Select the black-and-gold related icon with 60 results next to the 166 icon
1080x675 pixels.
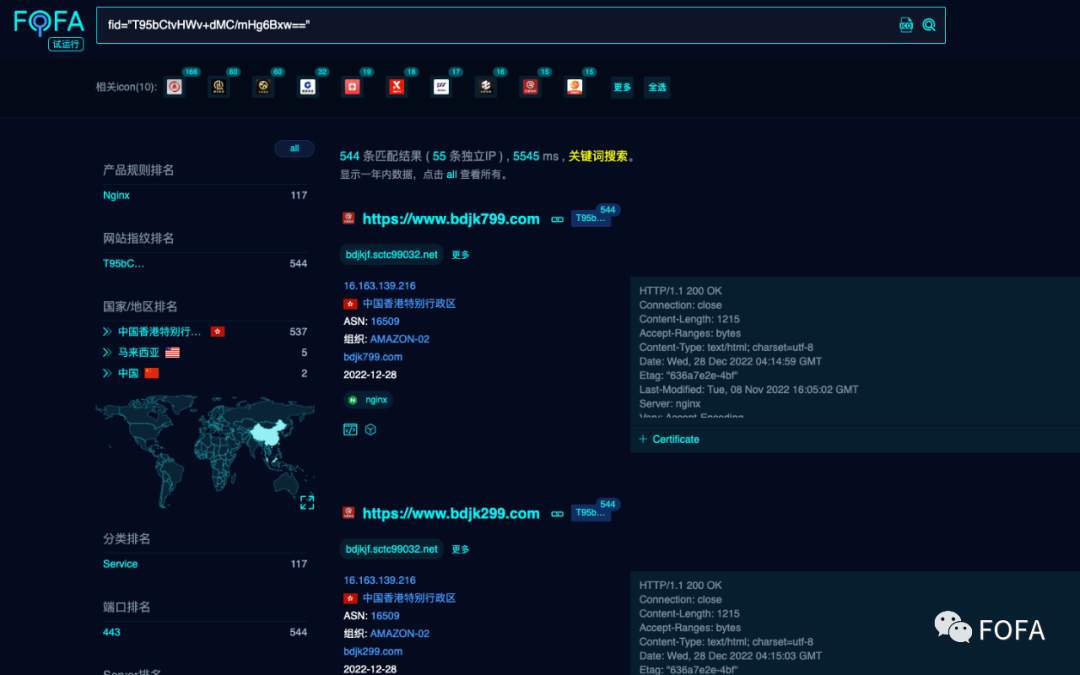point(219,87)
